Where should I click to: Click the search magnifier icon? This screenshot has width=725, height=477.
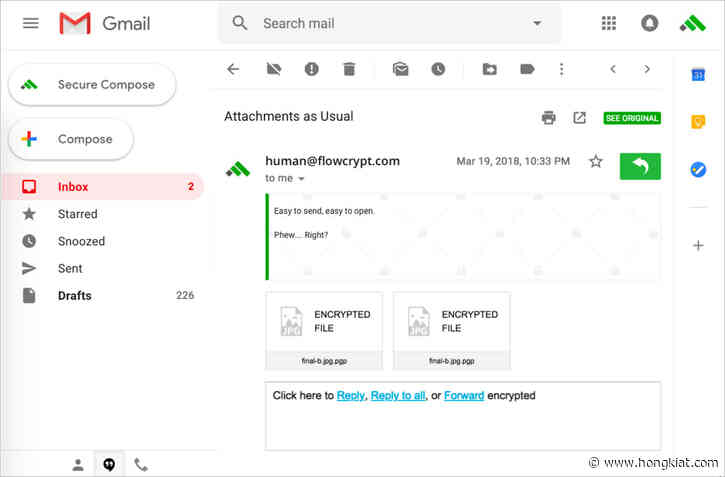(240, 23)
